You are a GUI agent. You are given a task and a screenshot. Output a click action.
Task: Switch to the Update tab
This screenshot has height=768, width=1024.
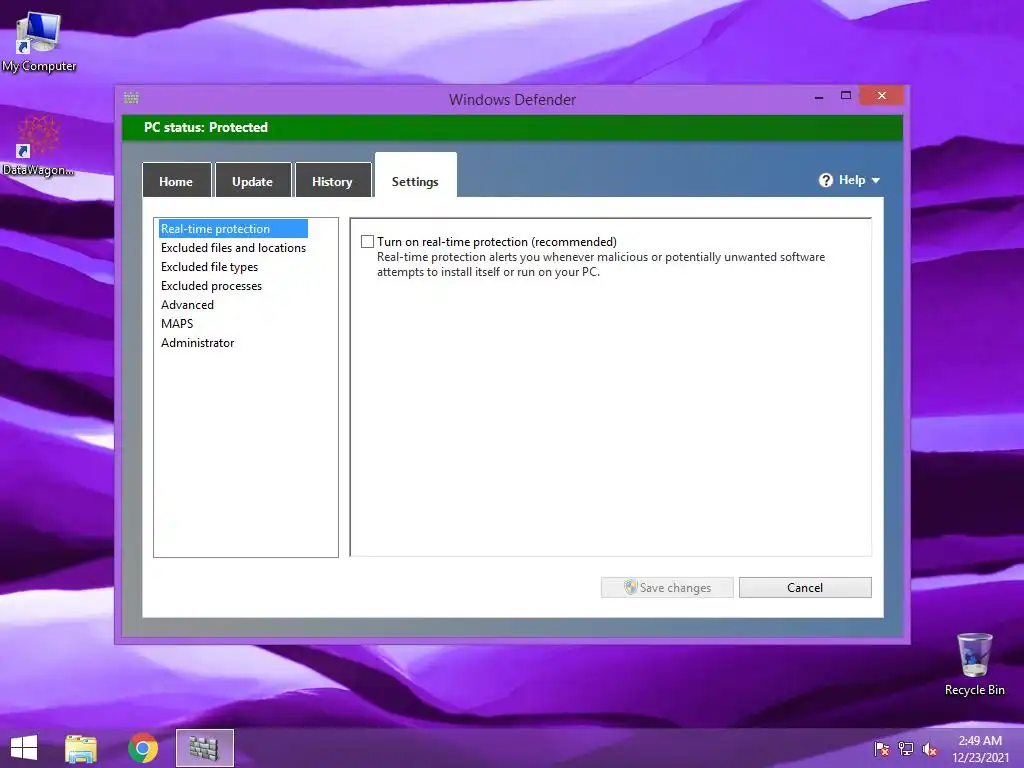[x=253, y=180]
